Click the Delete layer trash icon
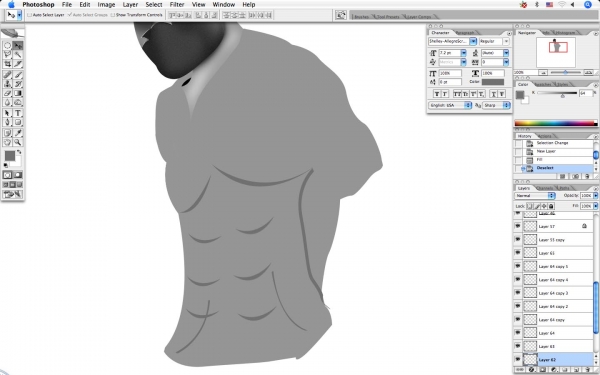The image size is (600, 375). (587, 370)
